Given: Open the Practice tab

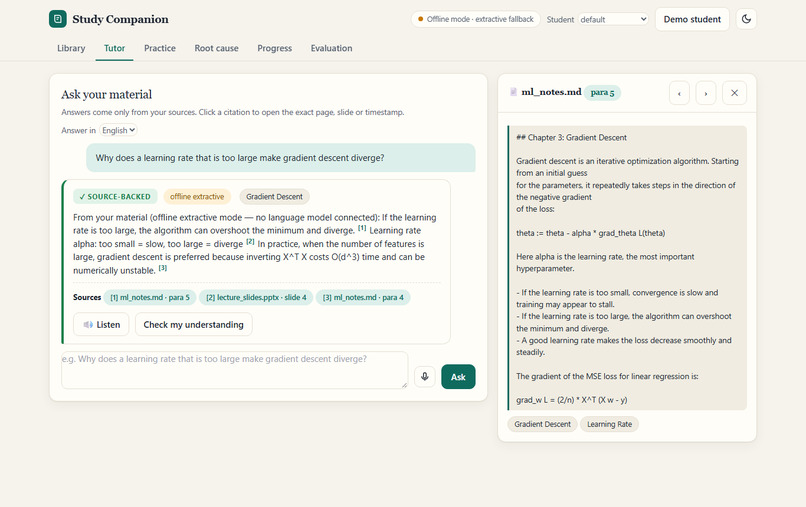Looking at the screenshot, I should tap(160, 48).
